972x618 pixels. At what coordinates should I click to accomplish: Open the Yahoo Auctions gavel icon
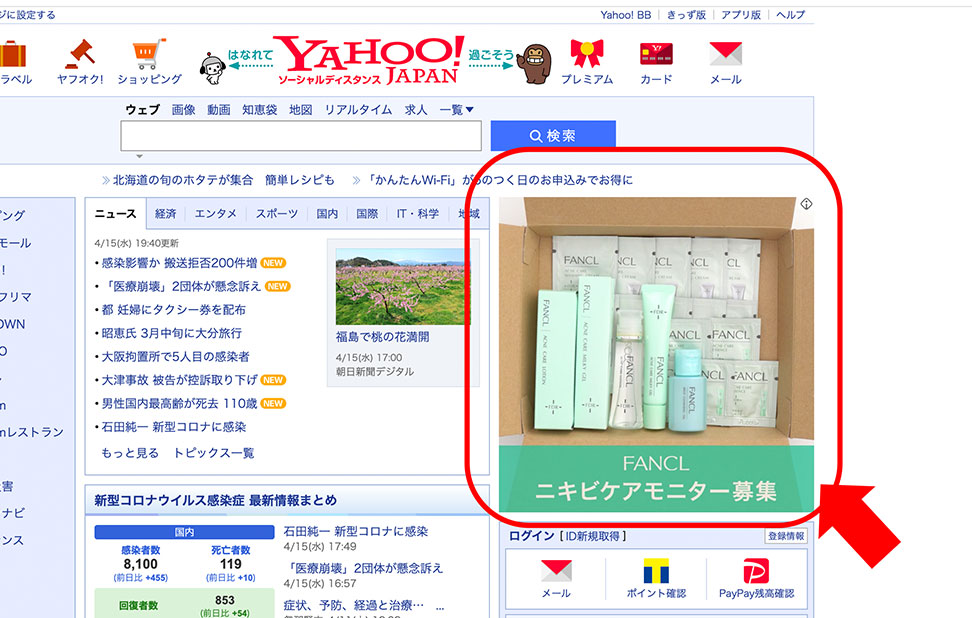pos(81,55)
